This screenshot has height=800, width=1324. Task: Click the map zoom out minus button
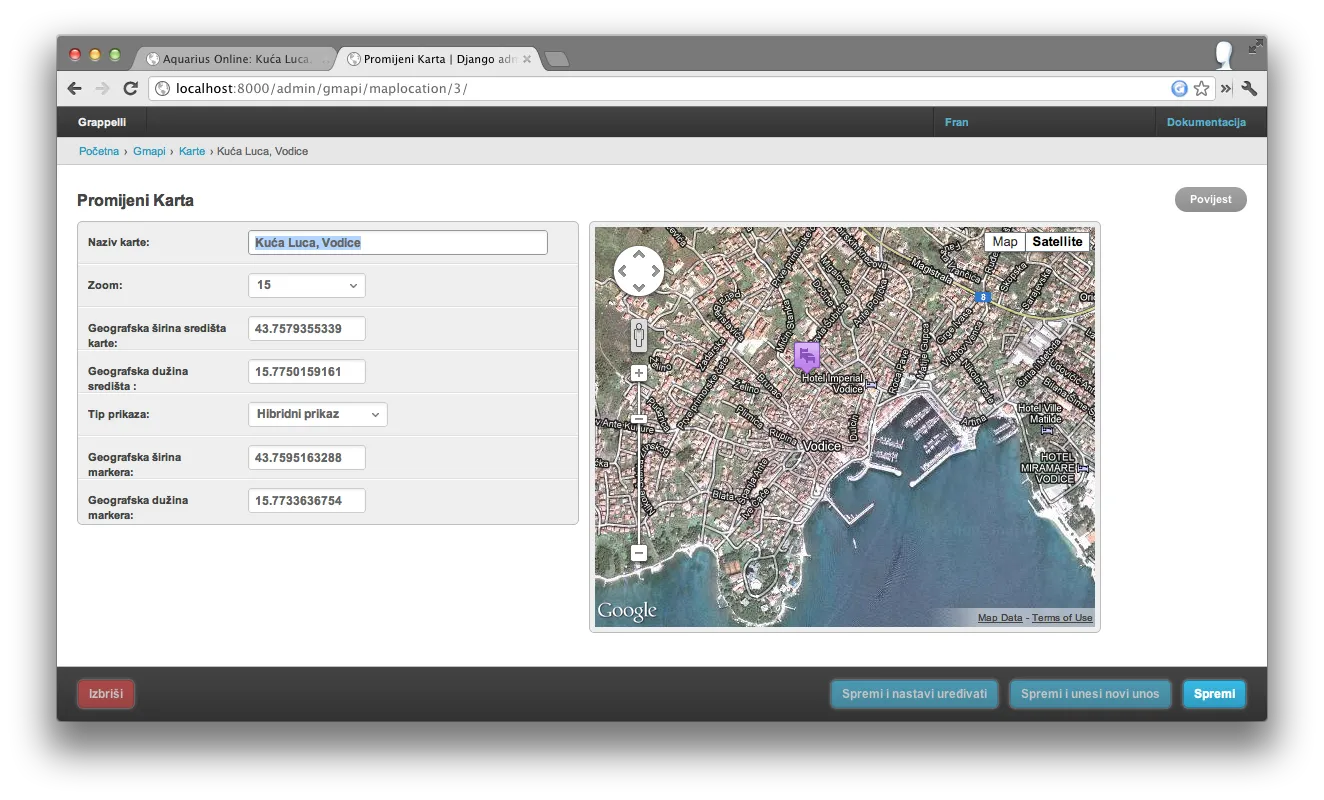[x=639, y=553]
